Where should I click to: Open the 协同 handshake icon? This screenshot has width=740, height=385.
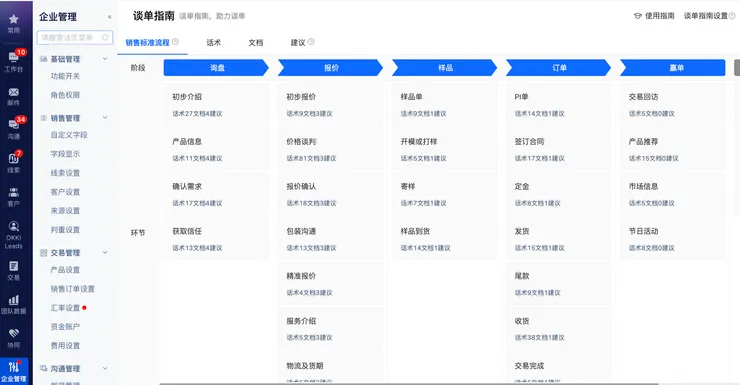(x=14, y=333)
